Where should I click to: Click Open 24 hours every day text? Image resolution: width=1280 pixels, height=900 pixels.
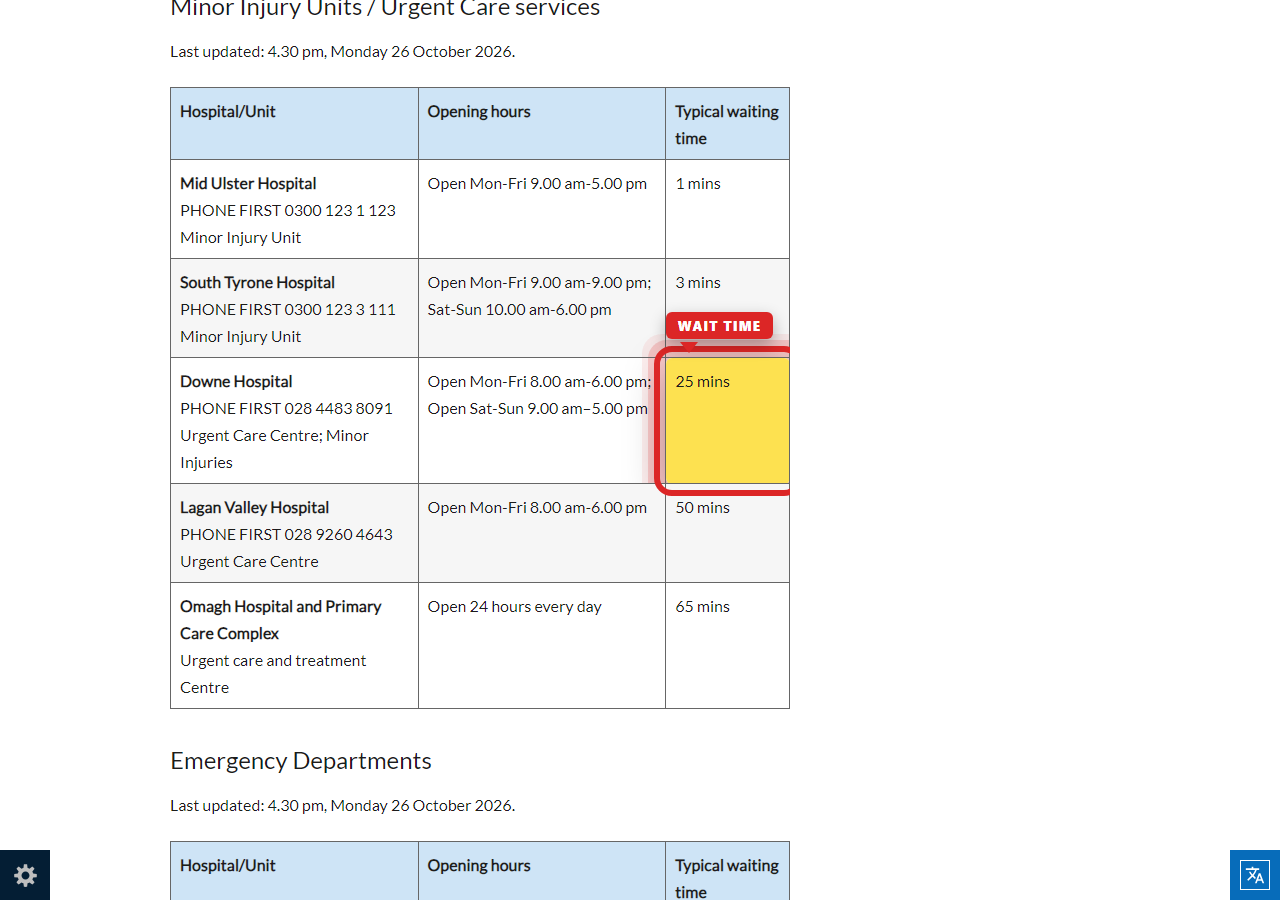pos(514,606)
